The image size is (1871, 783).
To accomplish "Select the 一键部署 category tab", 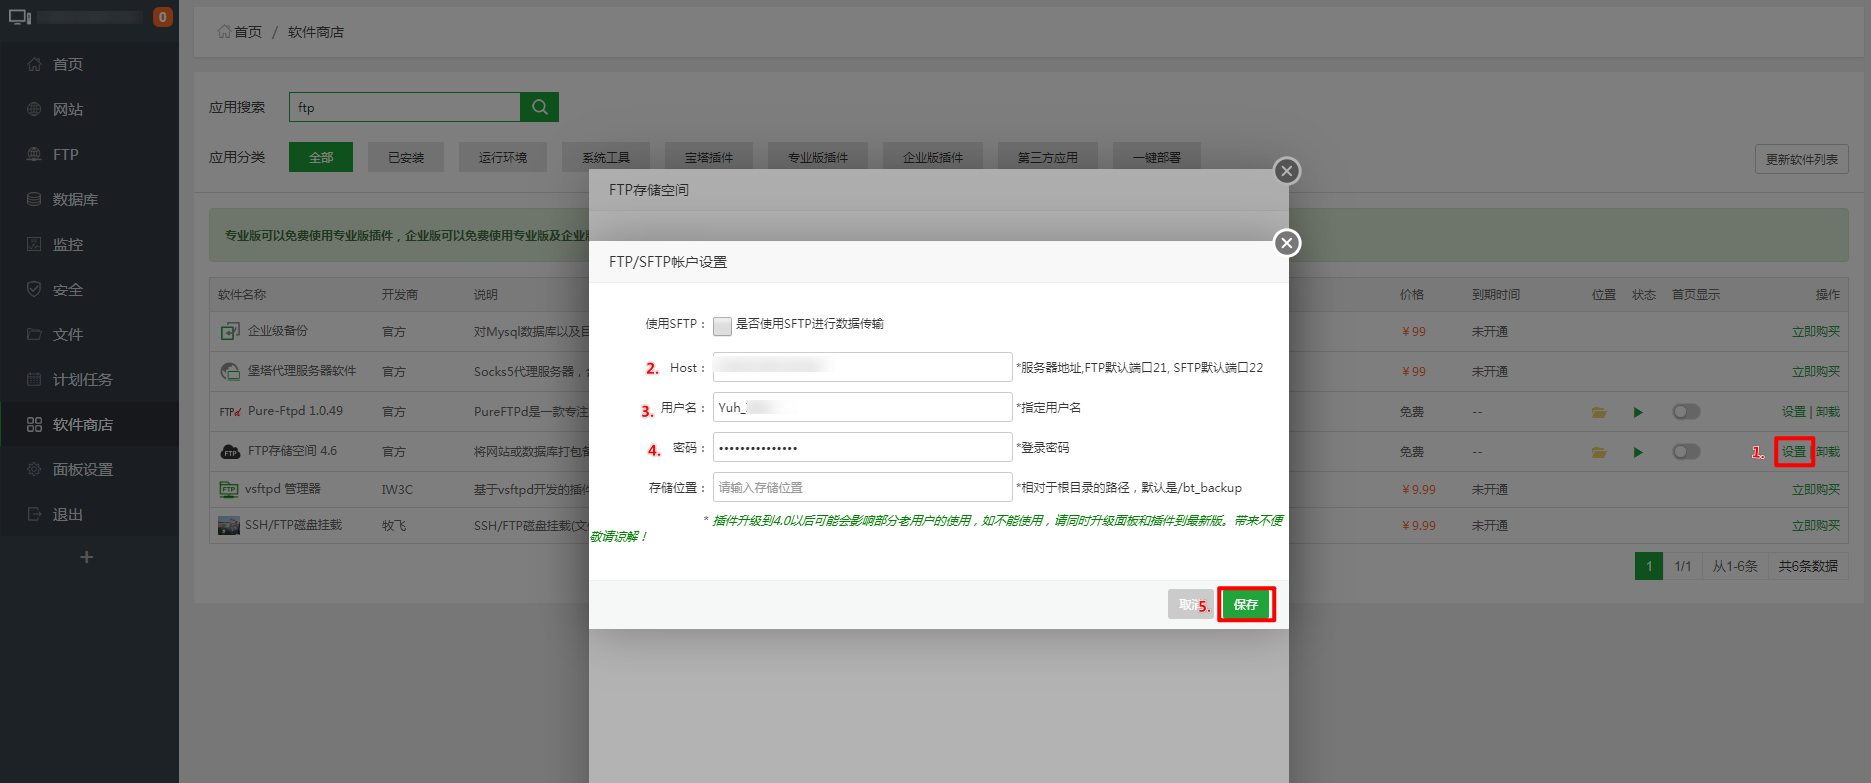I will point(1157,157).
